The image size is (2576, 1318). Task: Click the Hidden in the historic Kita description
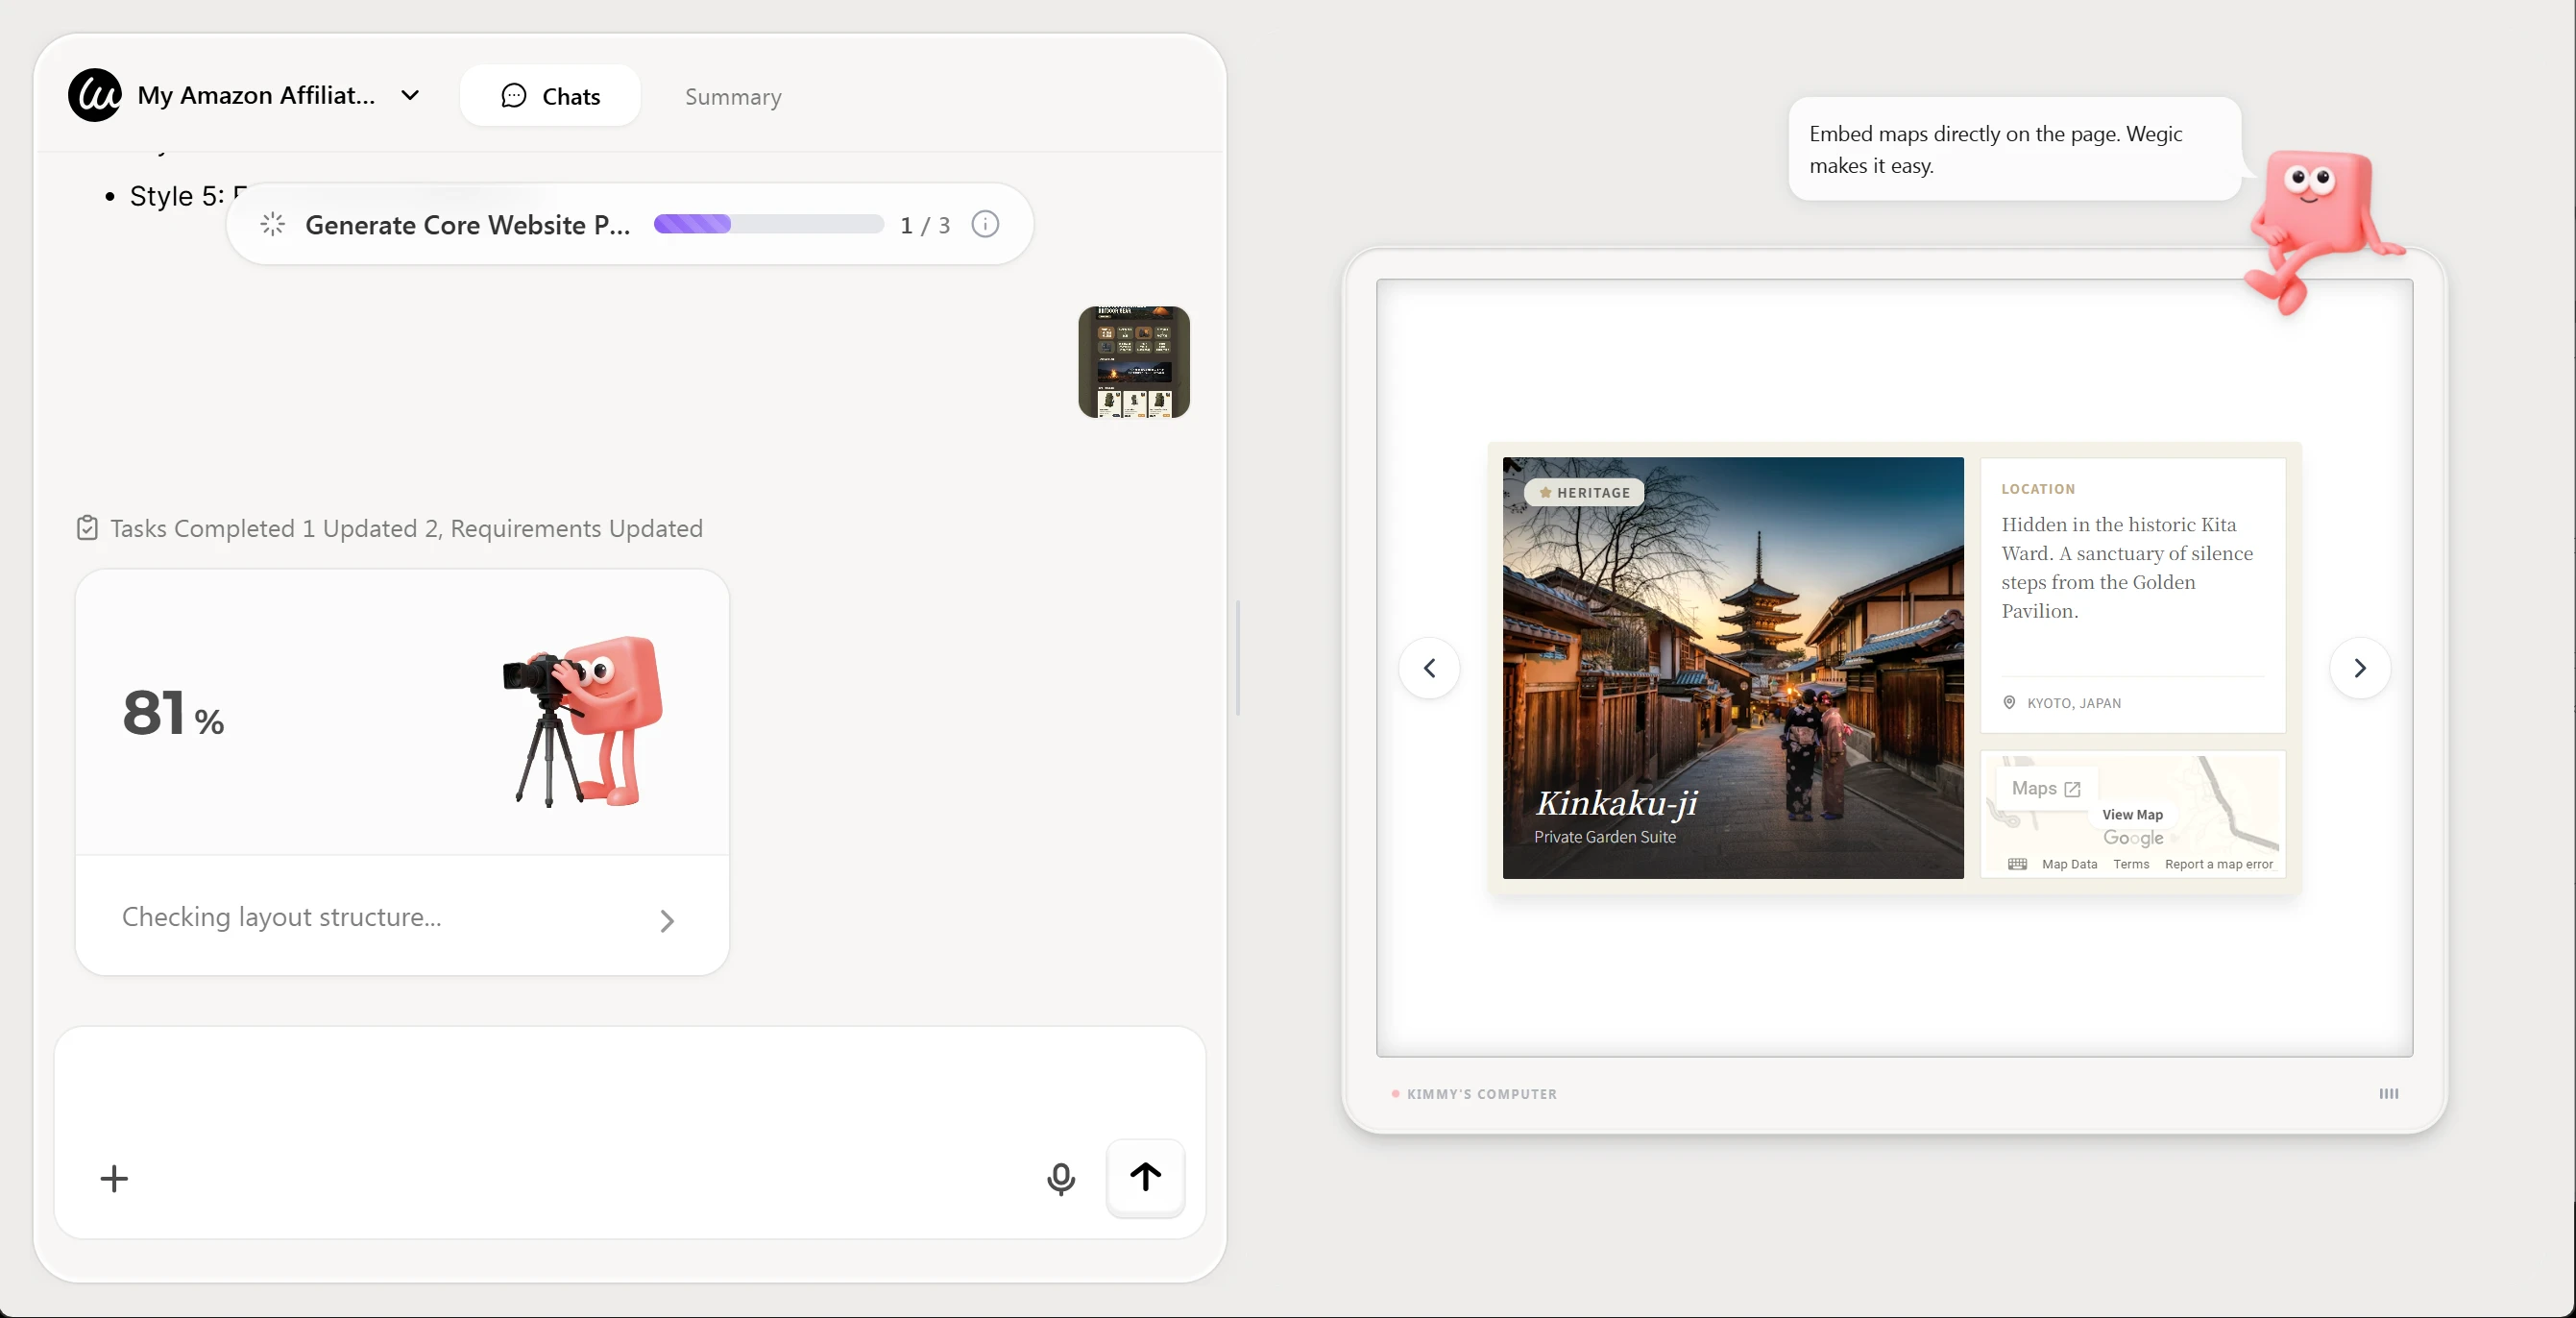2127,567
